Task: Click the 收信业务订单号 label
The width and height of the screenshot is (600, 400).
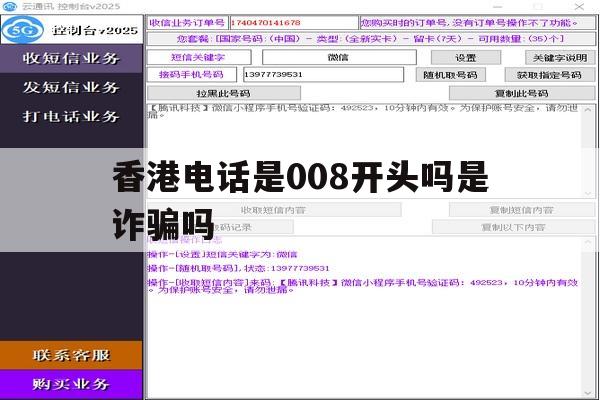Action: click(187, 23)
